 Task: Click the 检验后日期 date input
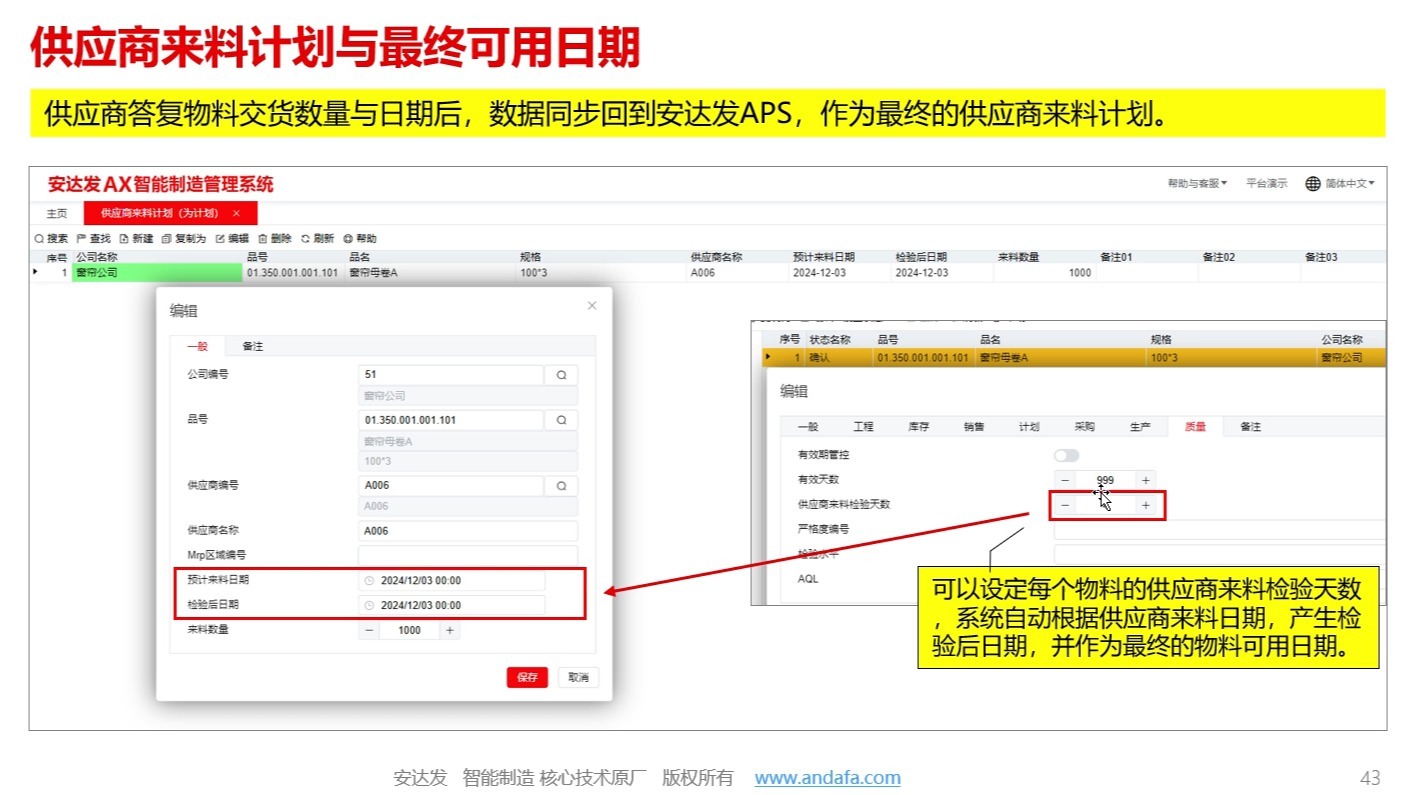coord(452,605)
